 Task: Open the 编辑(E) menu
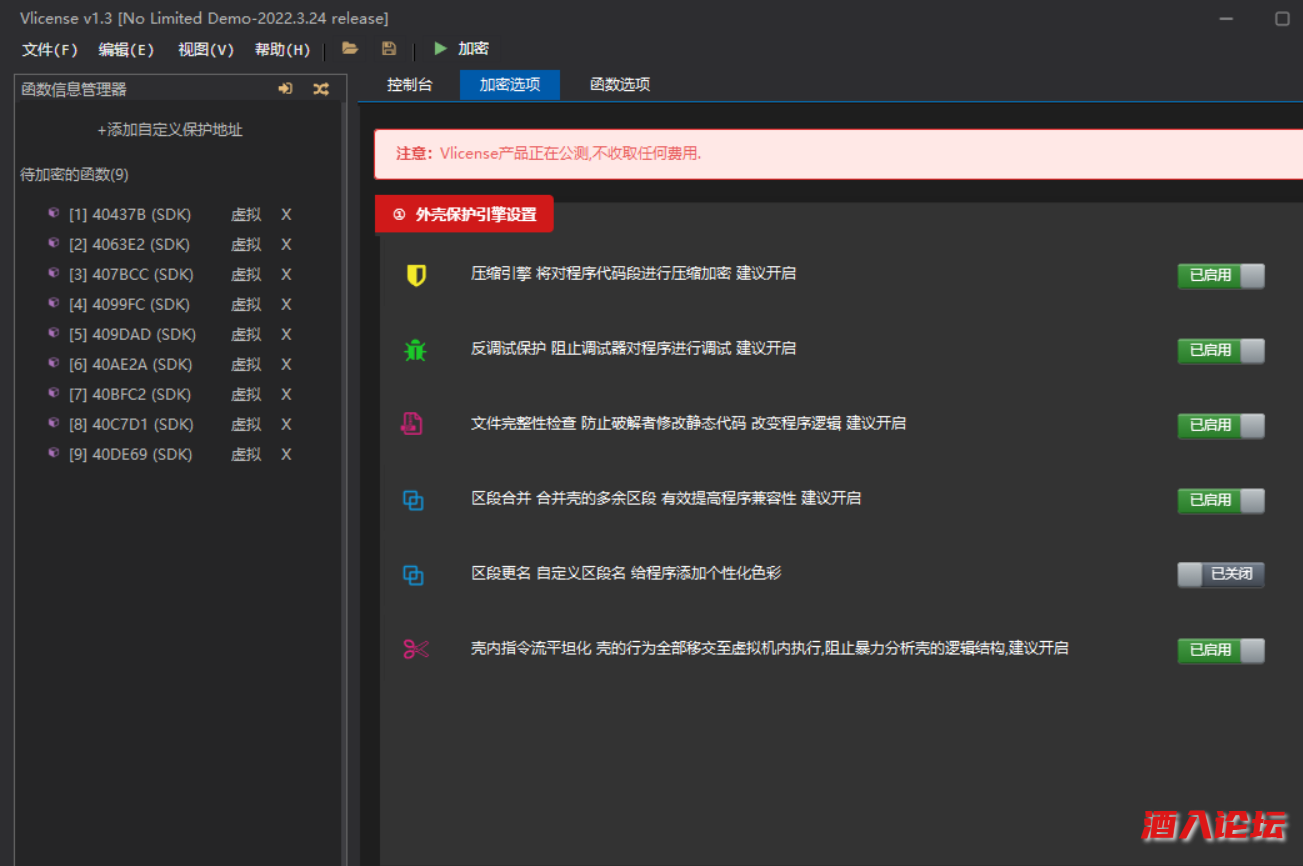pyautogui.click(x=126, y=49)
